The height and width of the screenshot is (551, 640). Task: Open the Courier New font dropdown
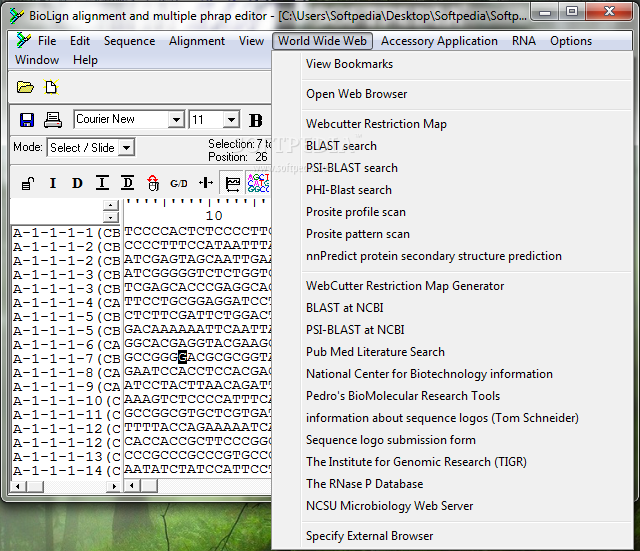coord(176,120)
